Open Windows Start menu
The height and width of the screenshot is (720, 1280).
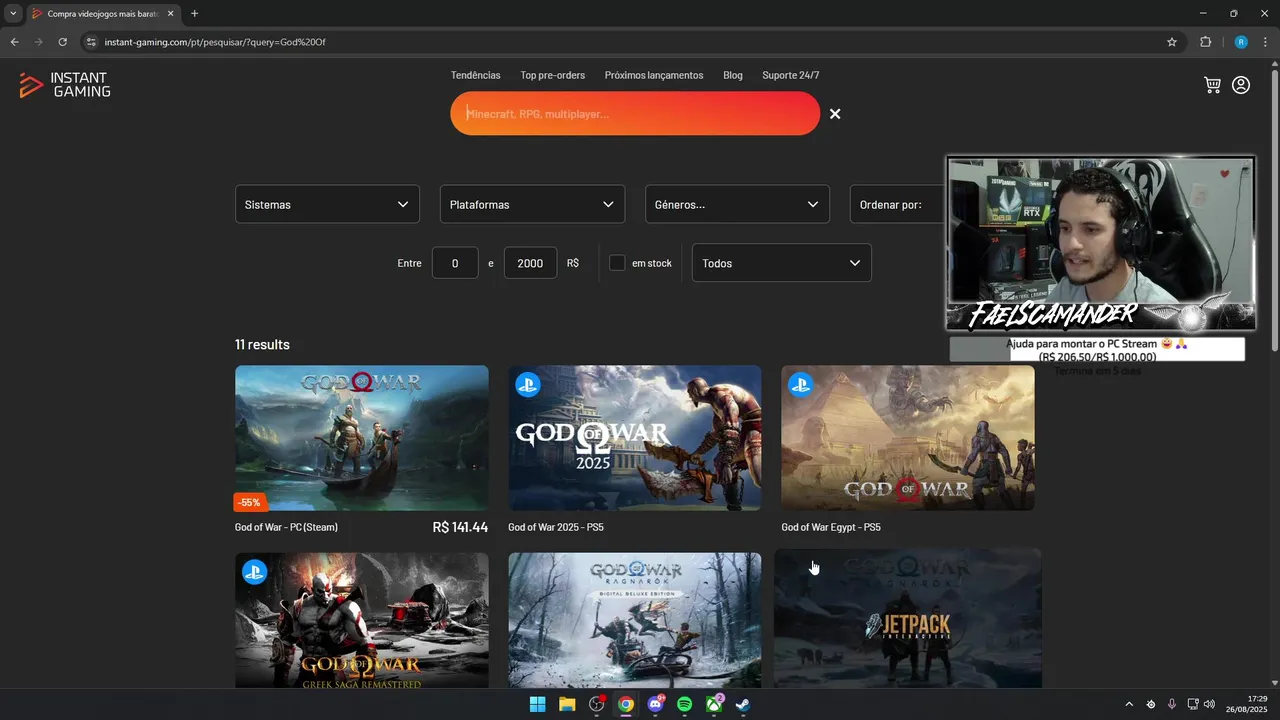click(537, 704)
